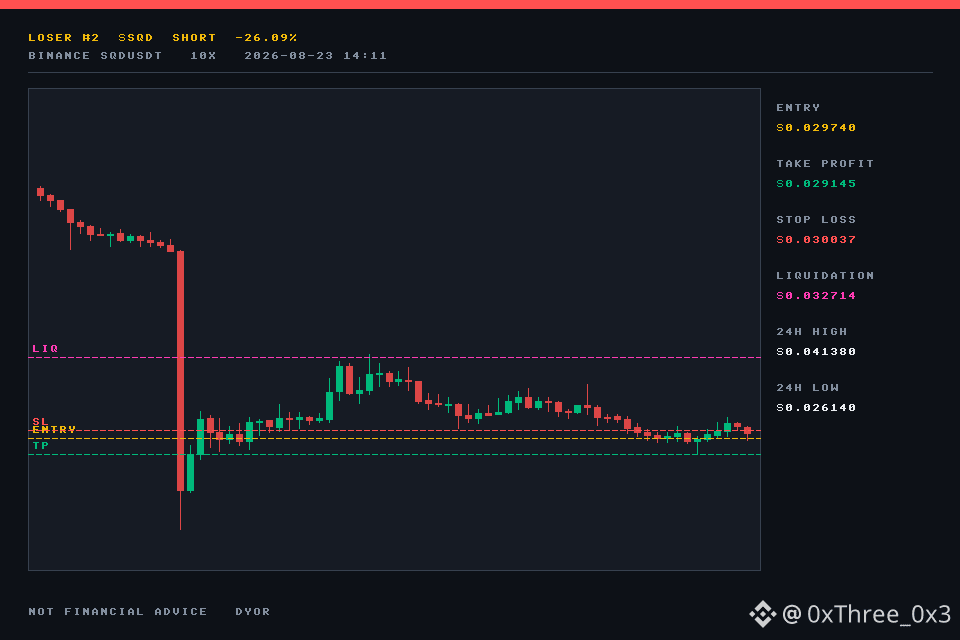The width and height of the screenshot is (960, 640).
Task: Click the STOP LOSS heading
Action: (816, 219)
